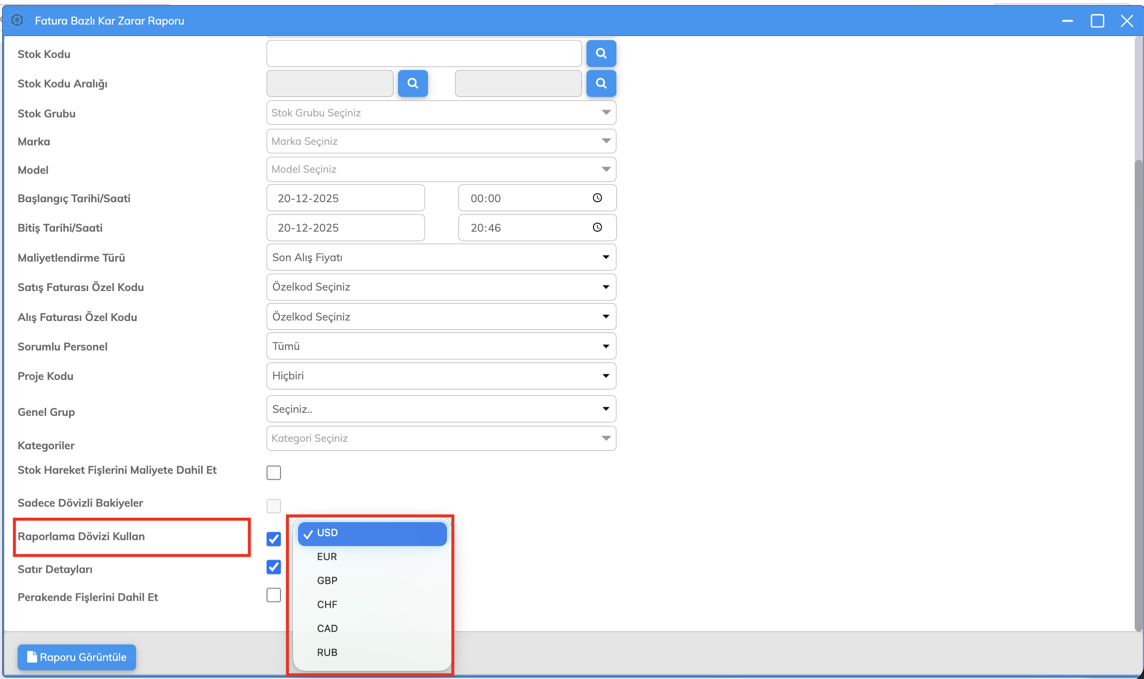Image resolution: width=1144 pixels, height=679 pixels.
Task: Click the Stok Kodu text field
Action: point(424,54)
